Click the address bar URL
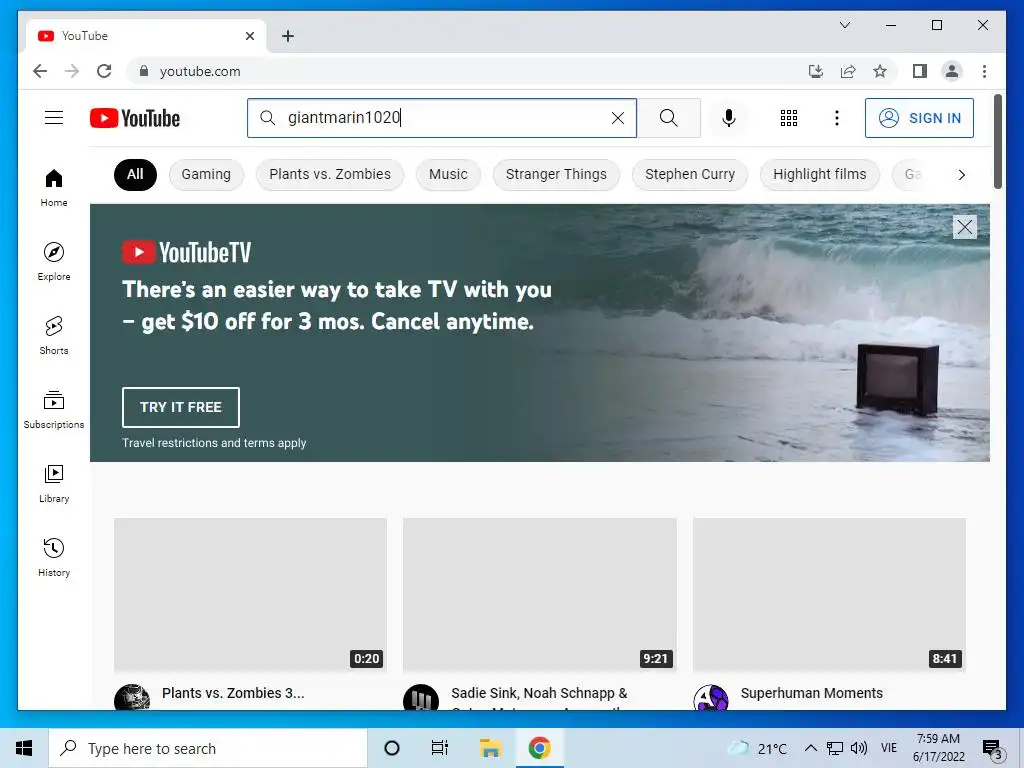 (x=200, y=71)
